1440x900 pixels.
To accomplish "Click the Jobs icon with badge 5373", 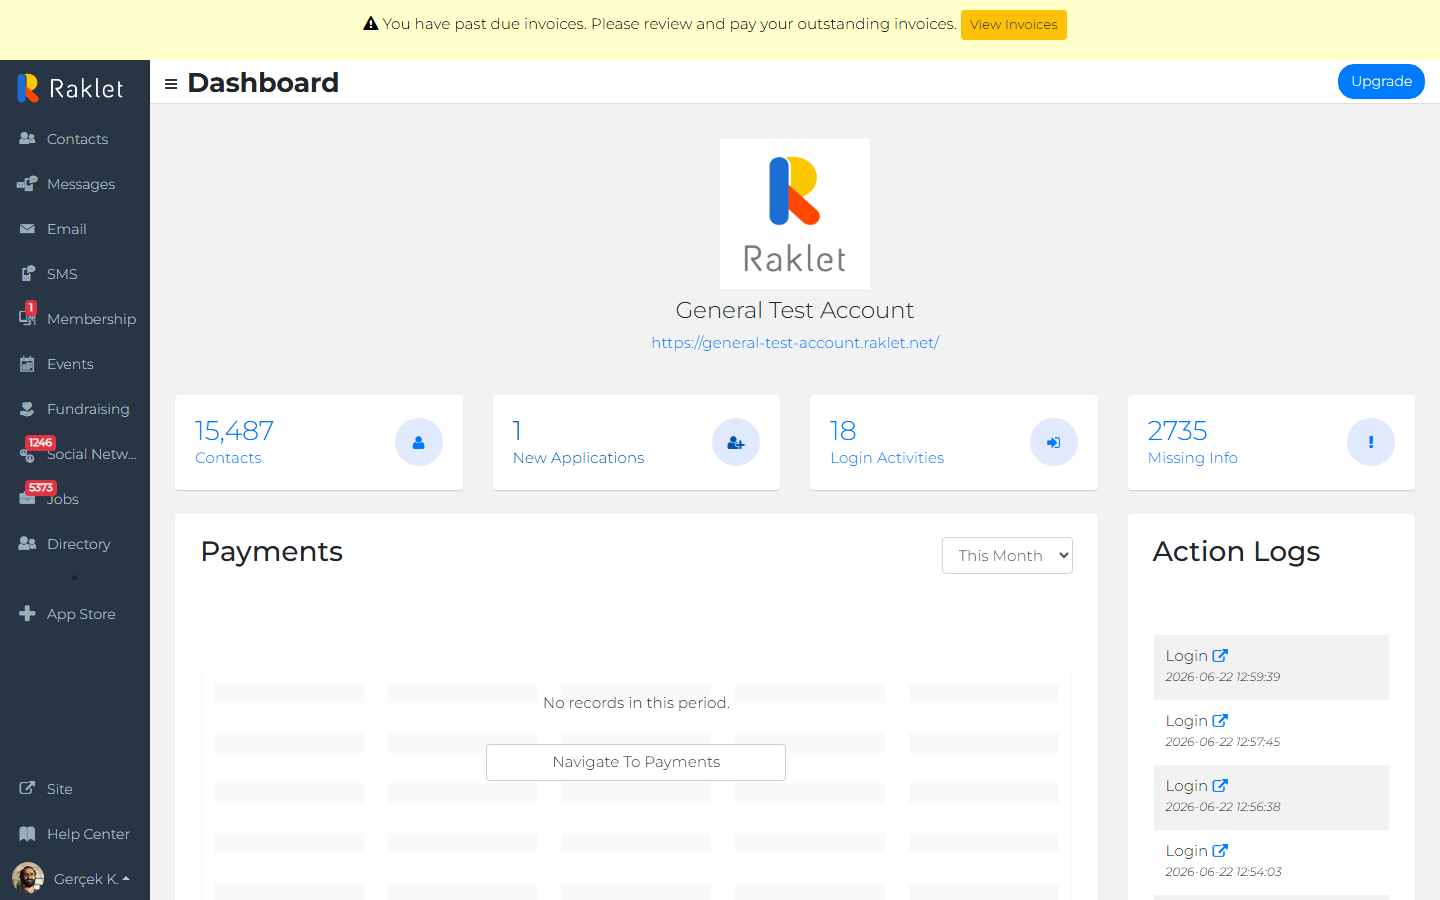I will click(27, 497).
